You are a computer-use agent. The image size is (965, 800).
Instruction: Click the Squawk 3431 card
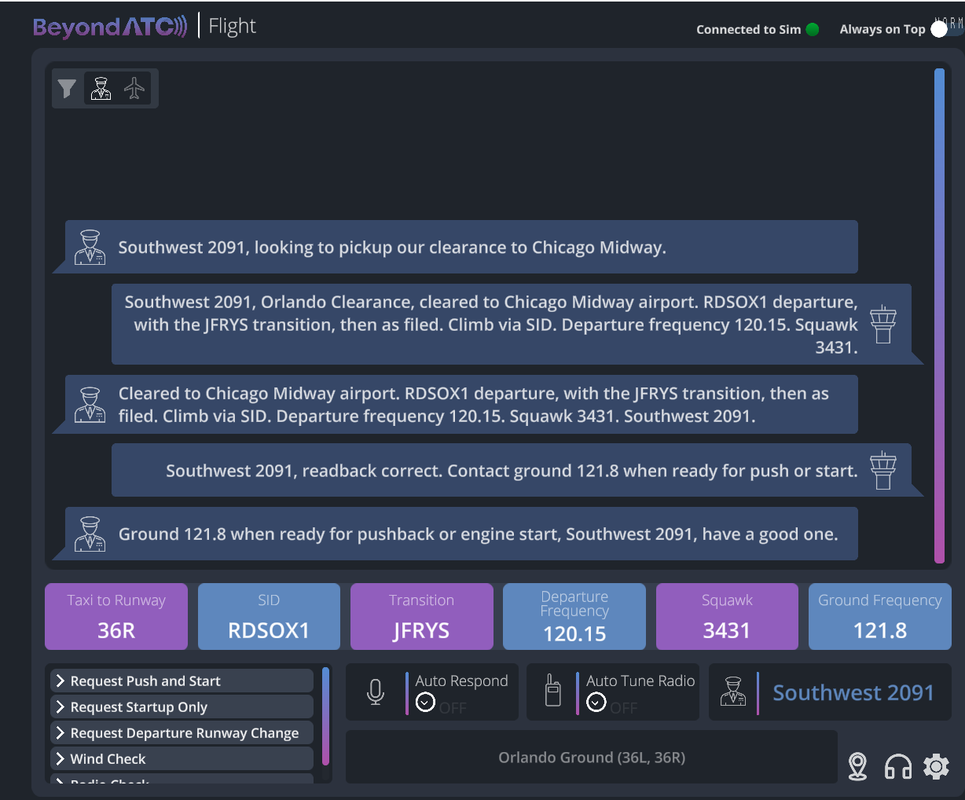coord(727,617)
